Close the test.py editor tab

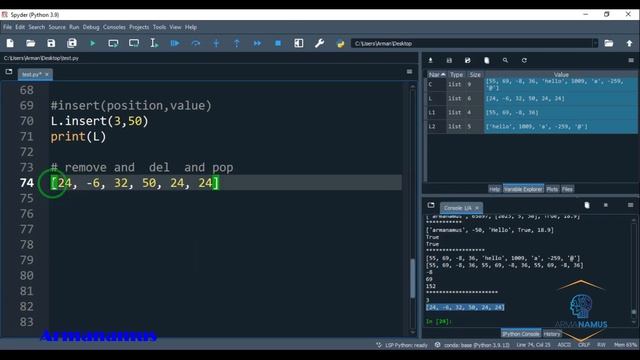tap(47, 74)
